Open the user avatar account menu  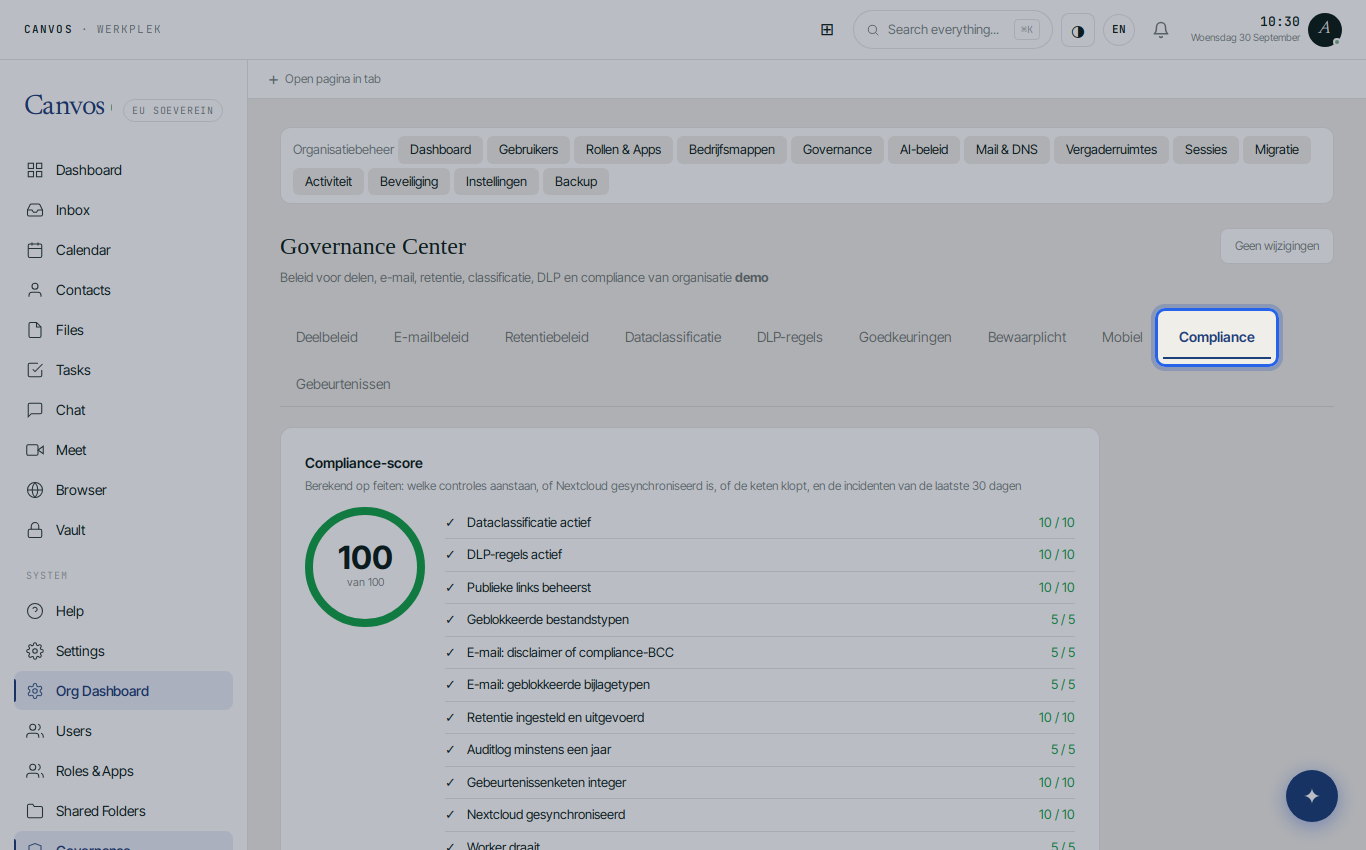(1325, 30)
